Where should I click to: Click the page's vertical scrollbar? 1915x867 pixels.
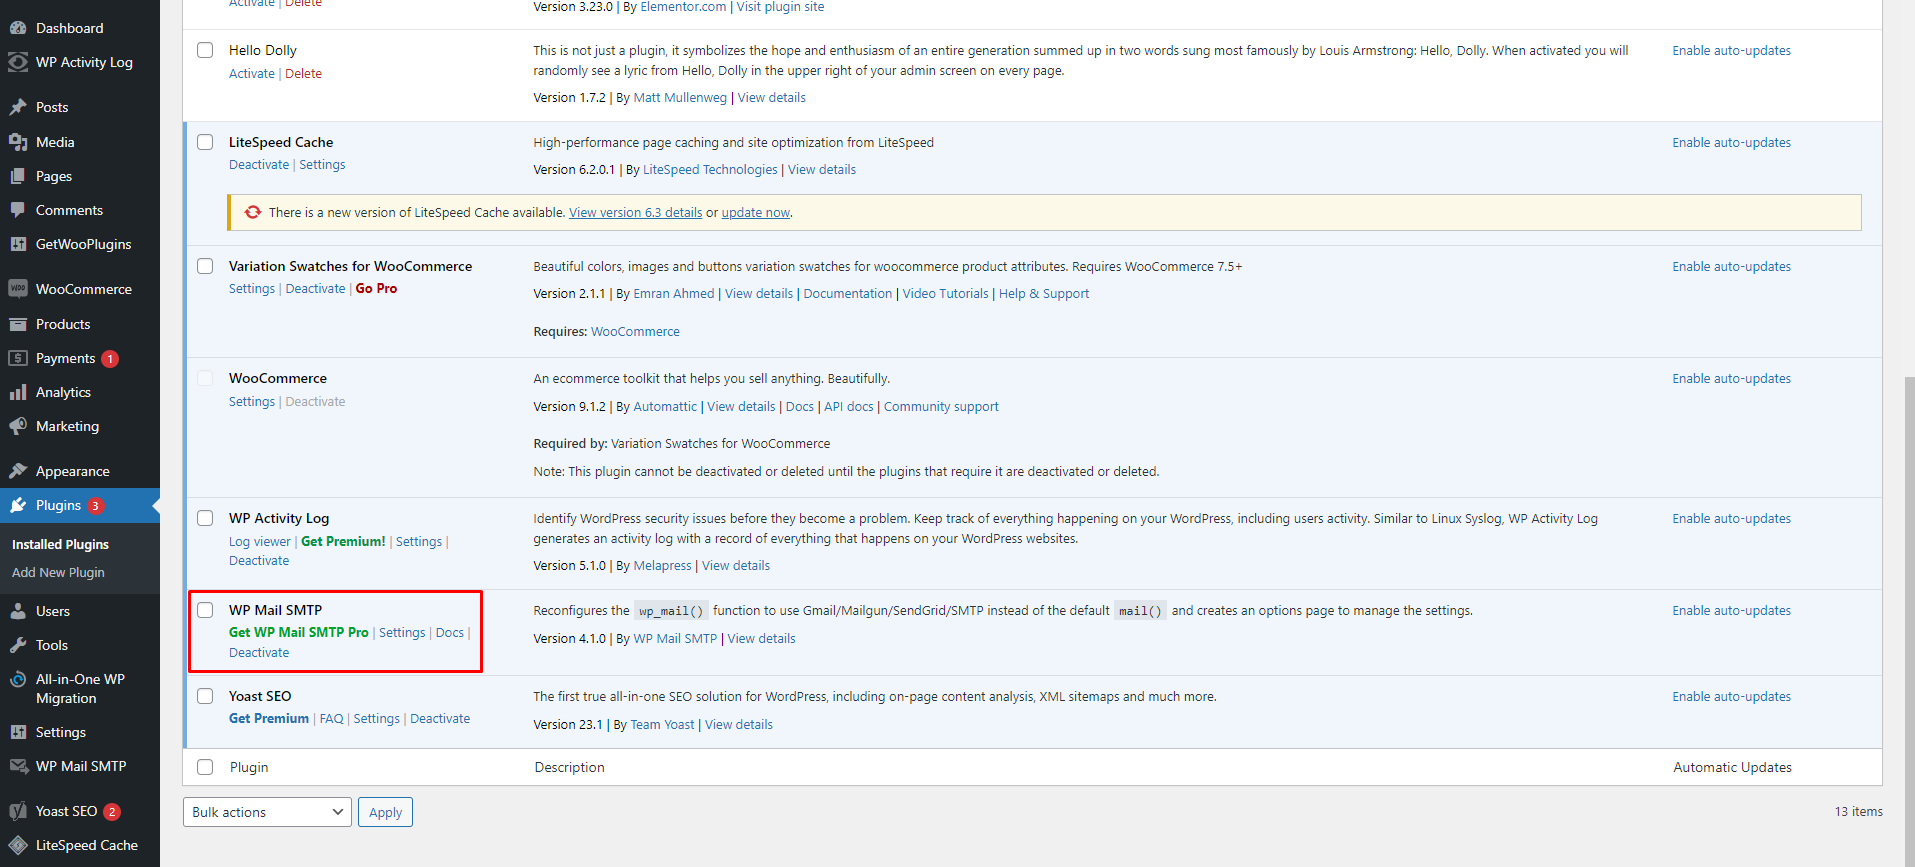coord(1908,600)
